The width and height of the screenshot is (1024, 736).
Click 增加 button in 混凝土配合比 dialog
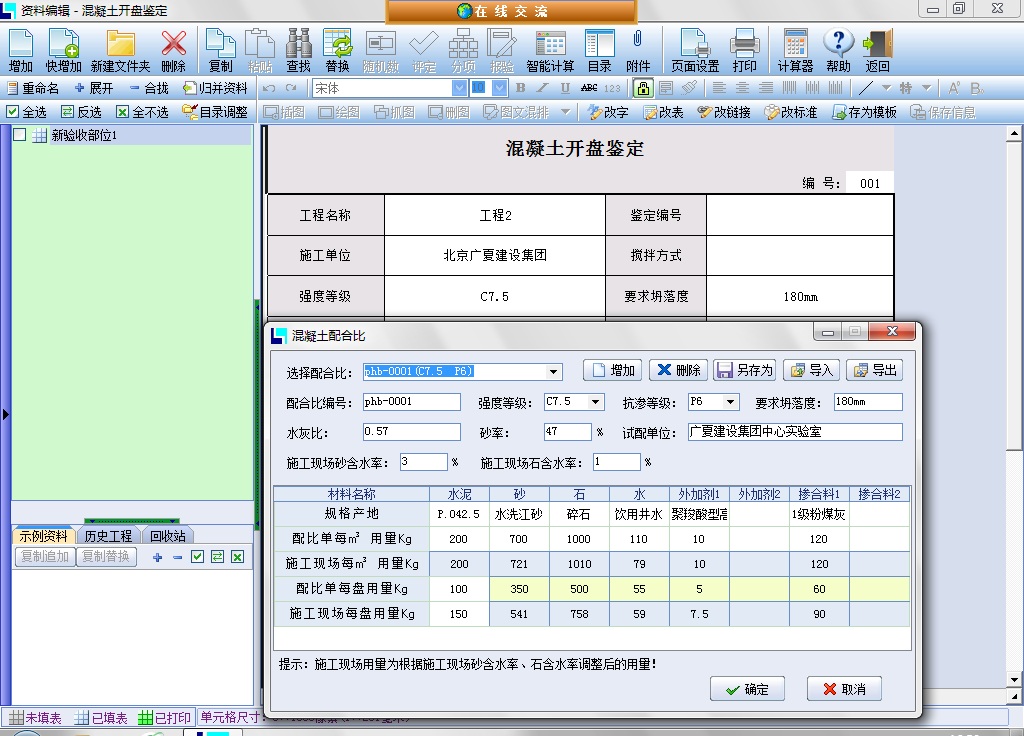coord(613,370)
